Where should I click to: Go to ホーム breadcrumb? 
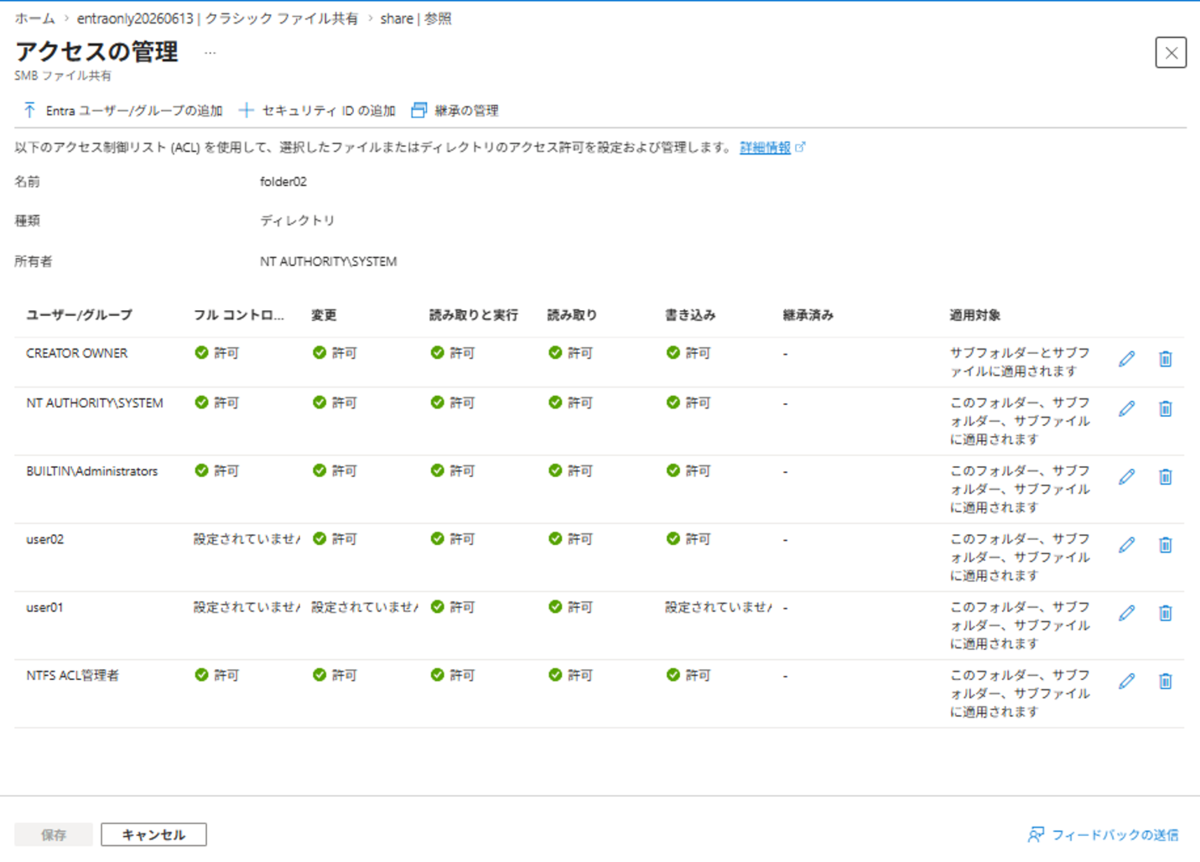click(x=35, y=19)
